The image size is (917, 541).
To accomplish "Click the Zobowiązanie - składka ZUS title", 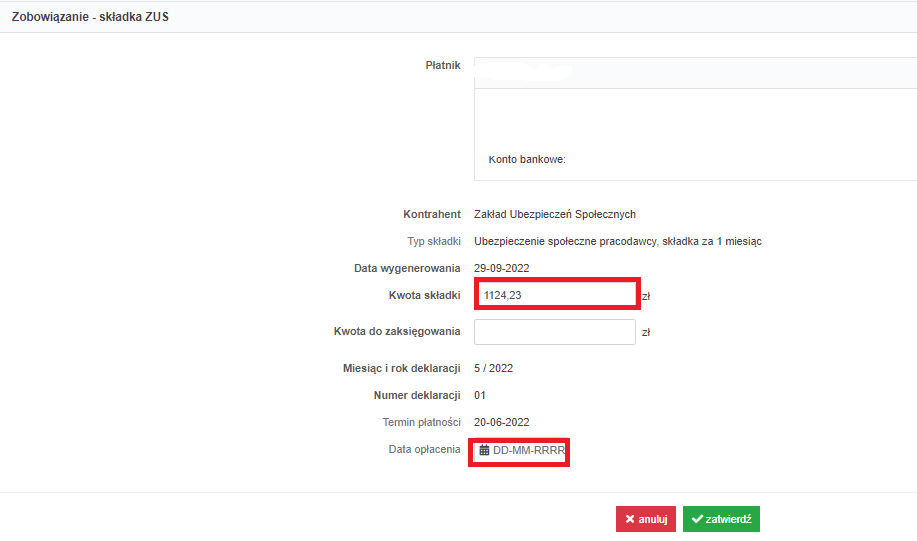I will pyautogui.click(x=90, y=17).
